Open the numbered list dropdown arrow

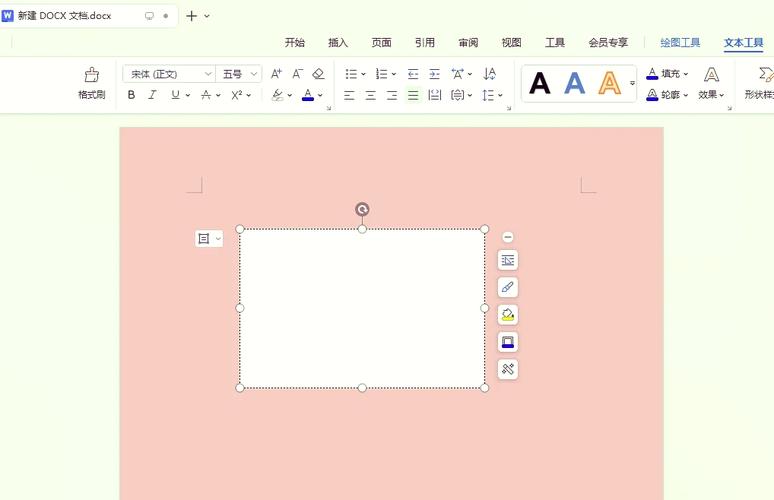pyautogui.click(x=394, y=75)
